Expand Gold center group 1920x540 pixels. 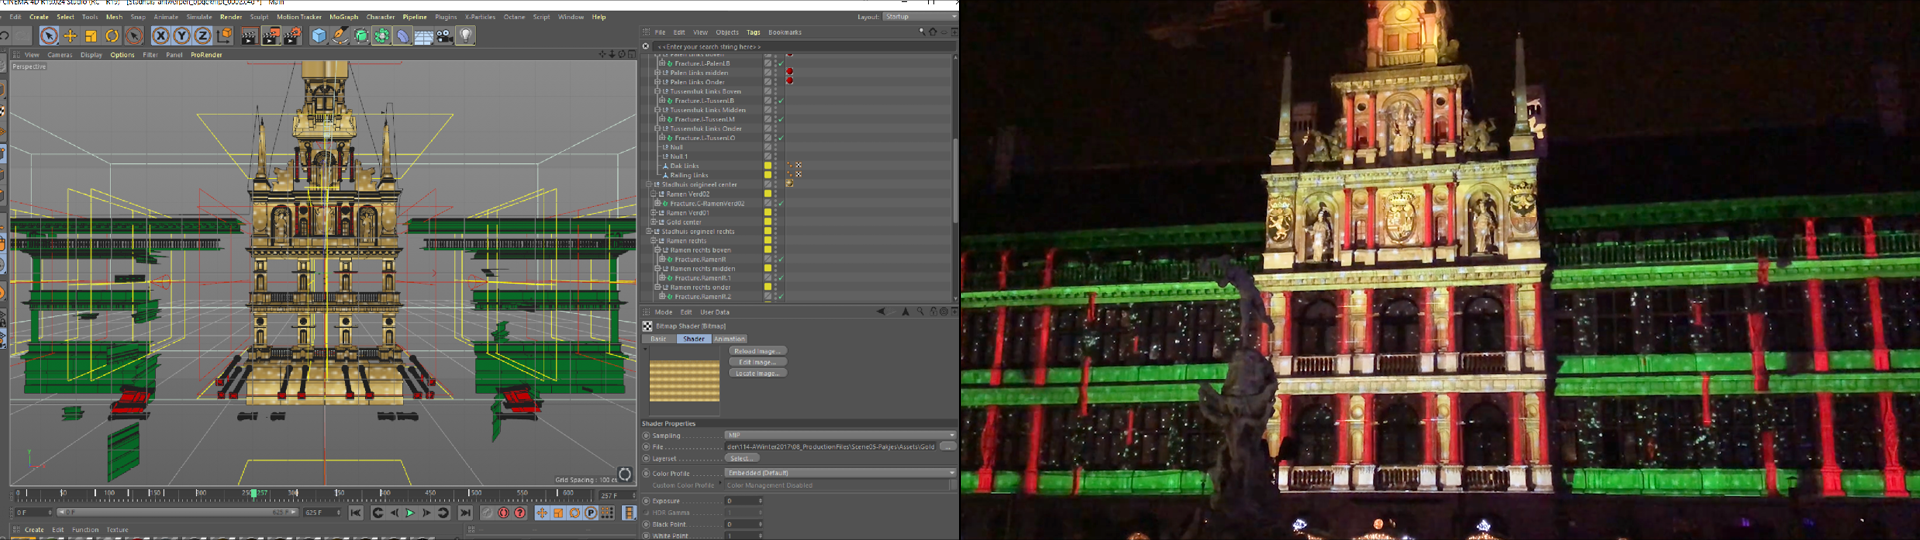654,222
